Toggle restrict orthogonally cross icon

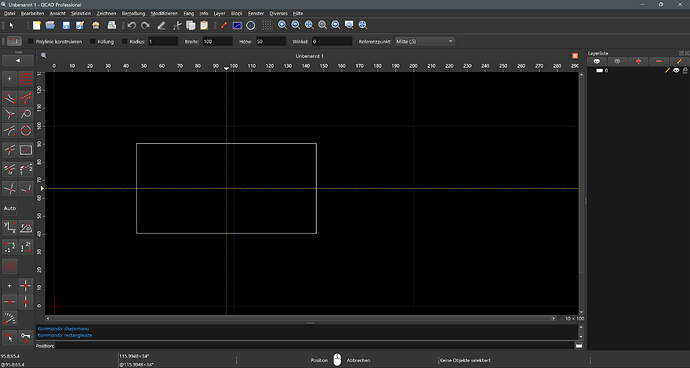[x=26, y=286]
